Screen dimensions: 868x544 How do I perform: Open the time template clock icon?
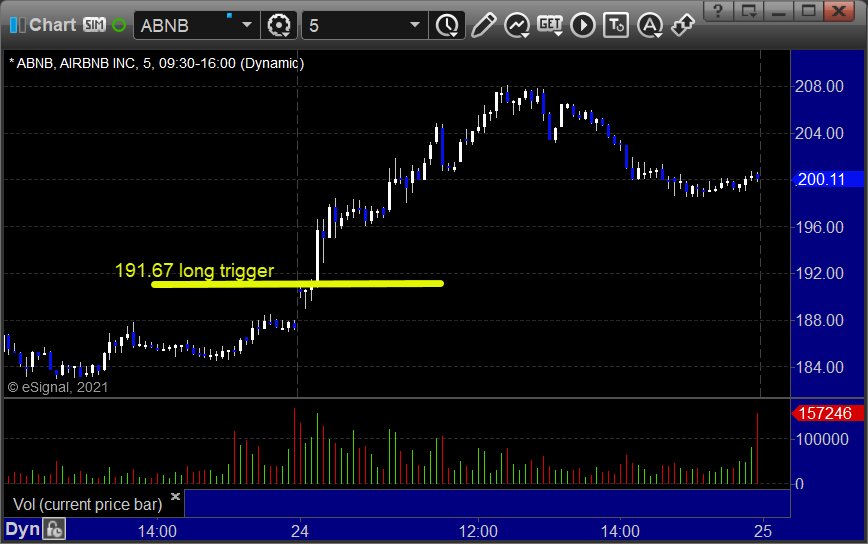[447, 25]
